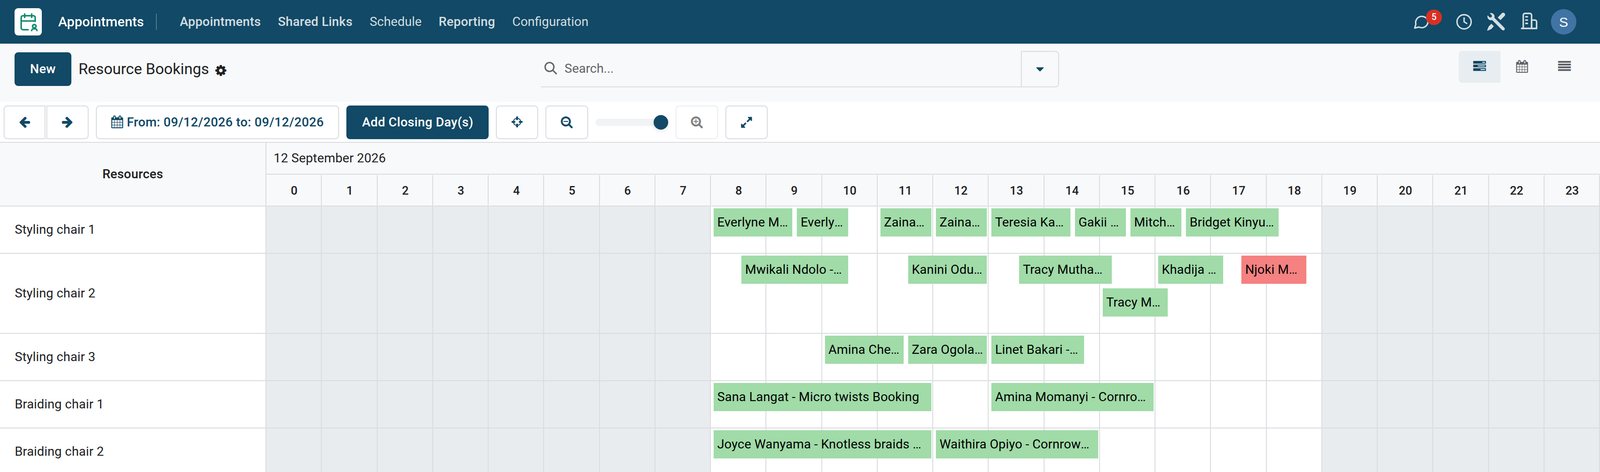Switch to calendar view icon
Image resolution: width=1600 pixels, height=472 pixels.
point(1522,67)
